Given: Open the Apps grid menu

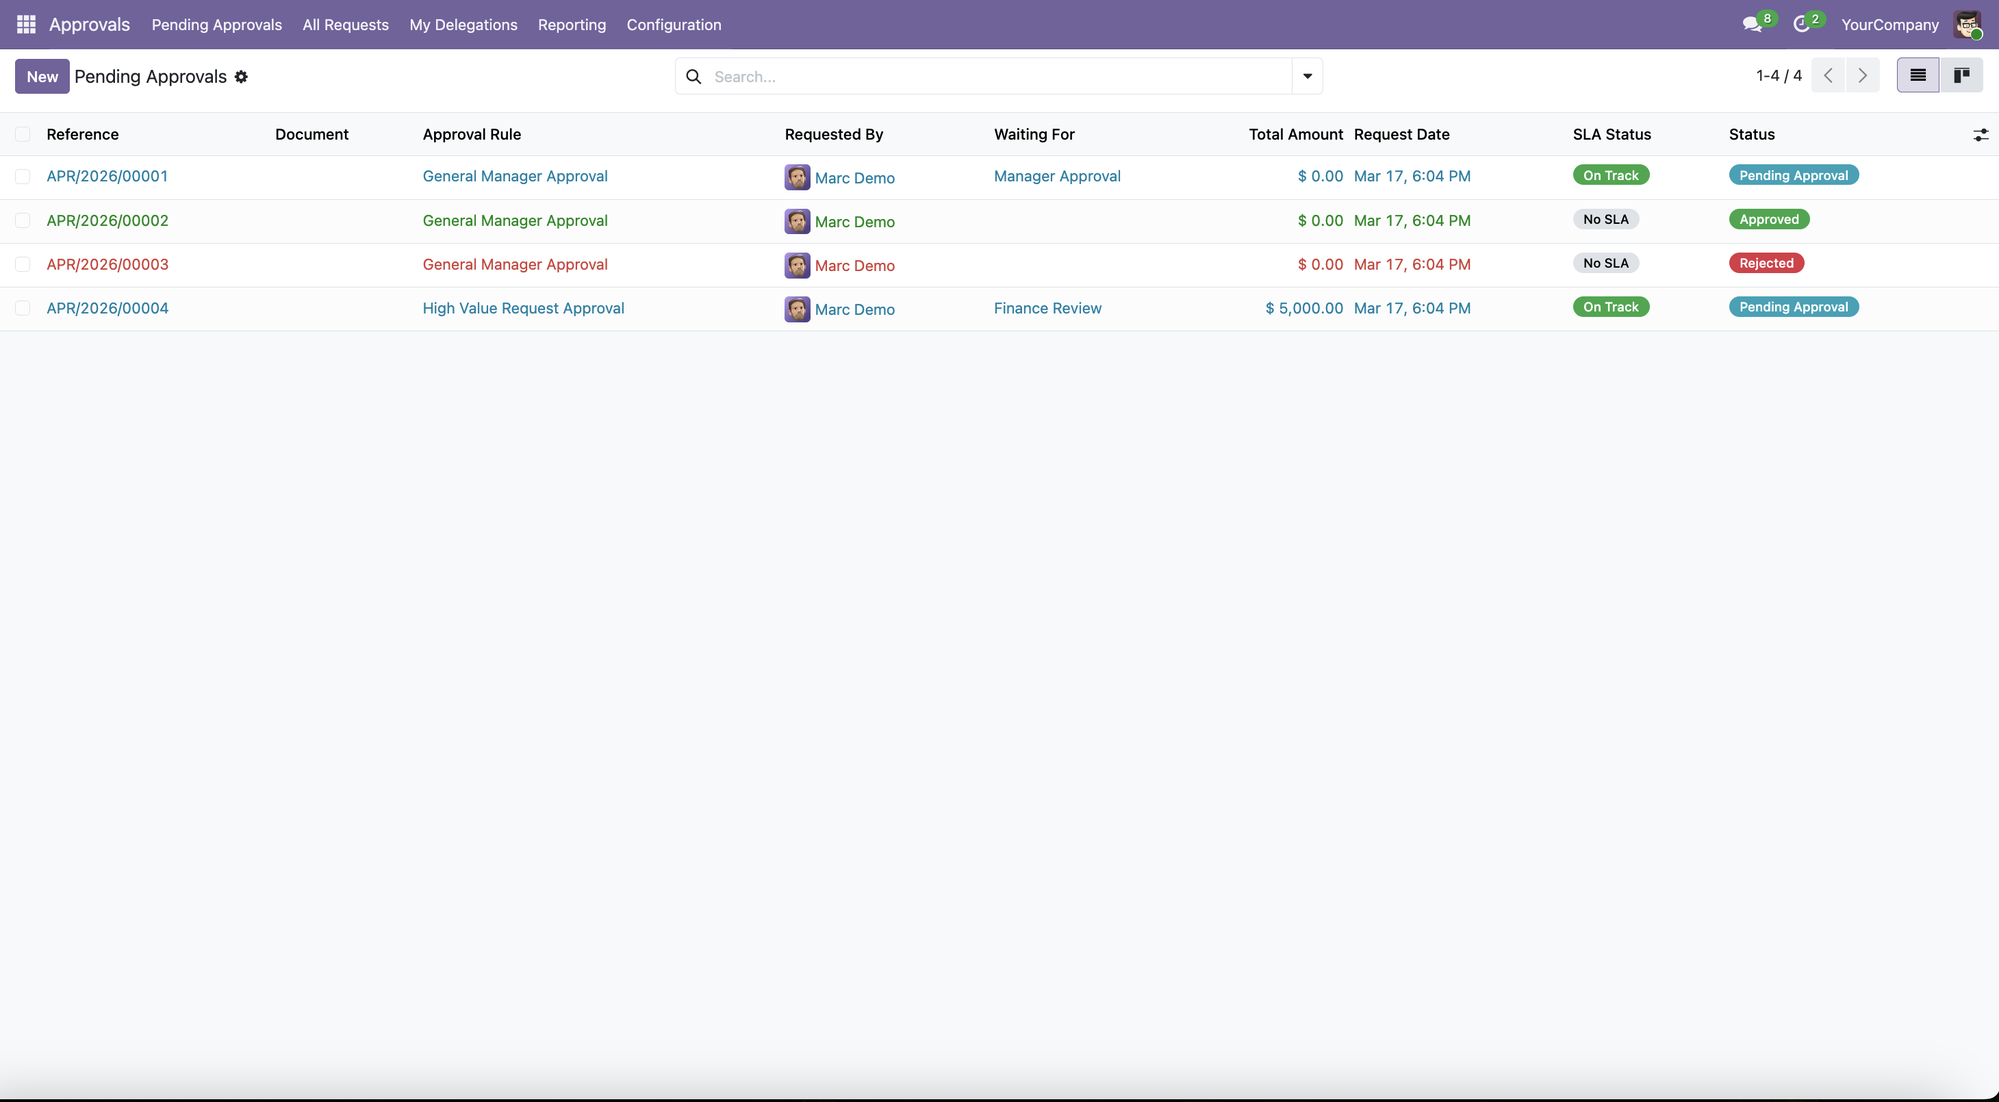Looking at the screenshot, I should pos(25,24).
